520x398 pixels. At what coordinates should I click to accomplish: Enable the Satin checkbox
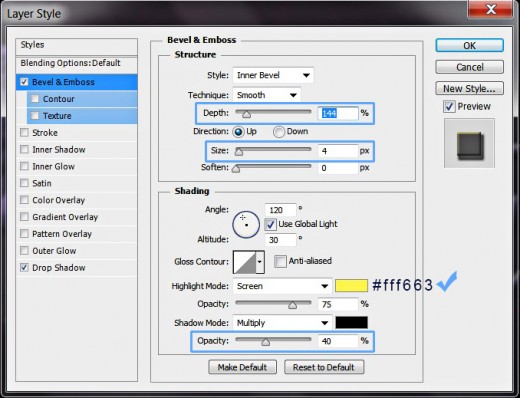pos(24,183)
